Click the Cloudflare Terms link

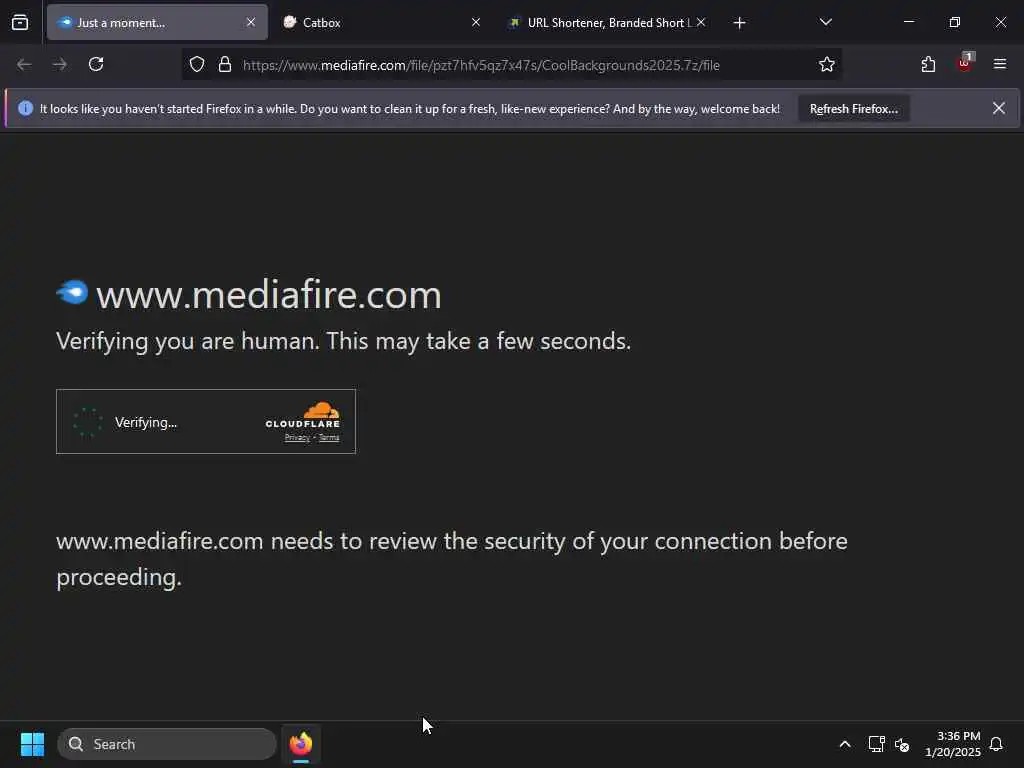(329, 438)
